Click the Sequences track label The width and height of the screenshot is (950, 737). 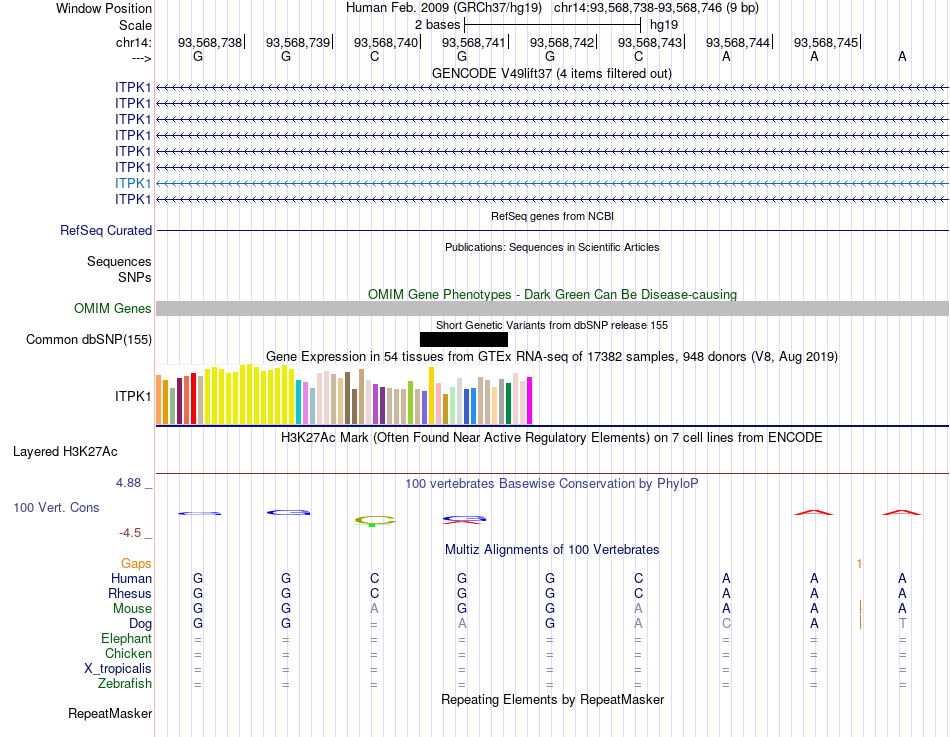pyautogui.click(x=119, y=261)
